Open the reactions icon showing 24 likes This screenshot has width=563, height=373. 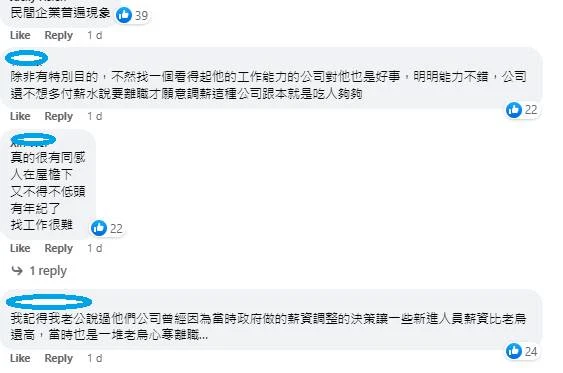pos(514,351)
